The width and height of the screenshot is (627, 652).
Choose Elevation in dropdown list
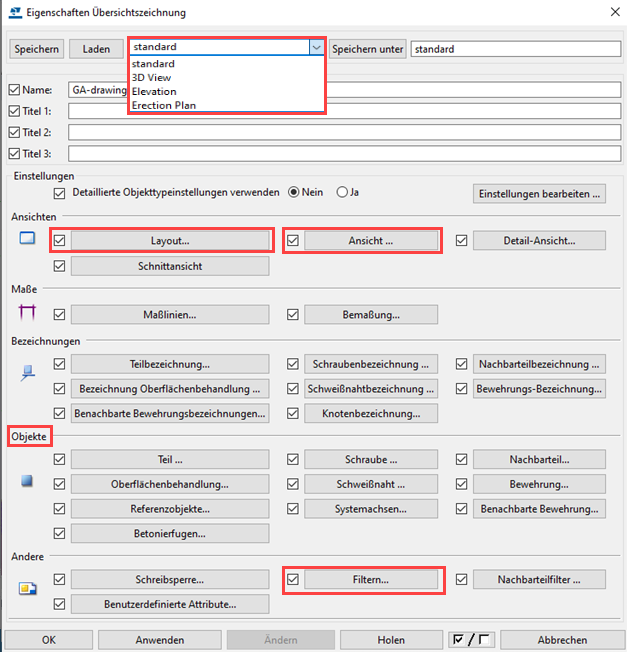tap(227, 91)
